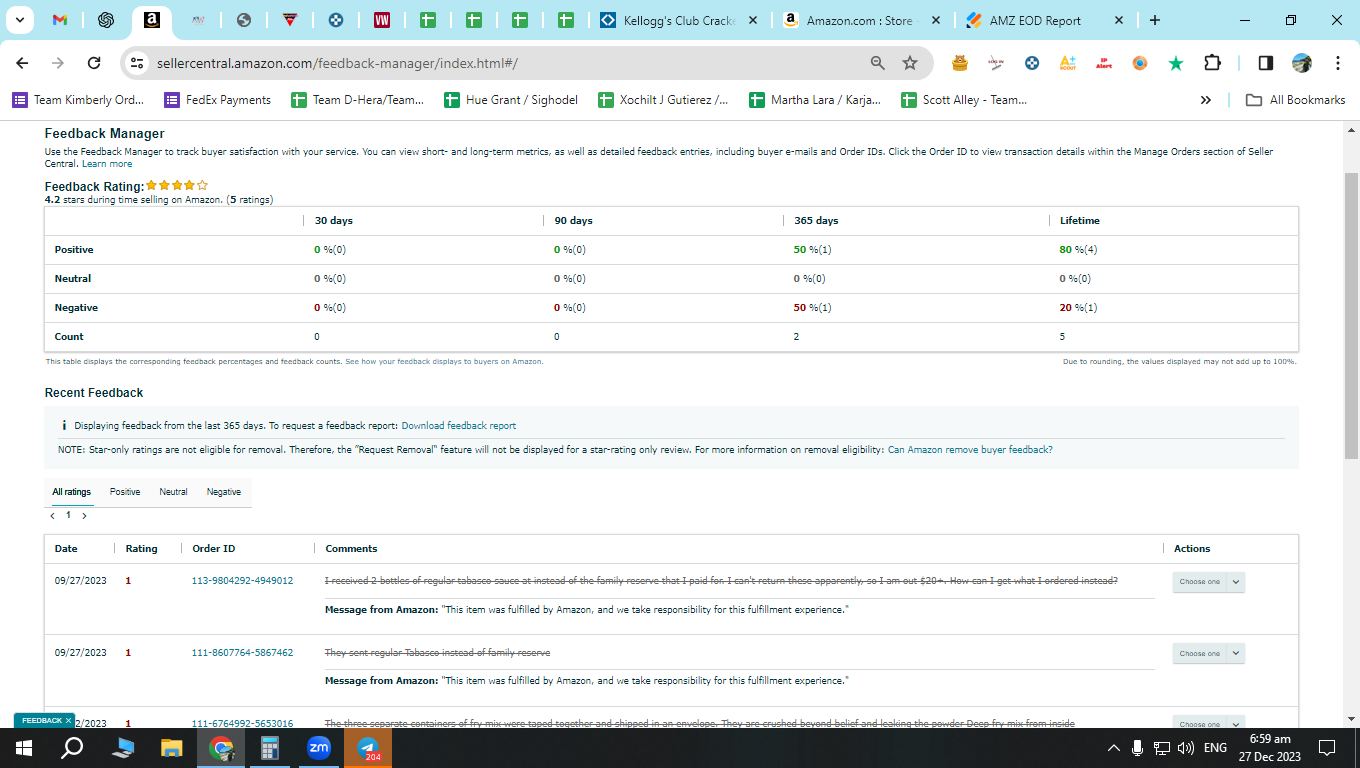The image size is (1360, 768).
Task: Open Telegram from the taskbar
Action: [368, 748]
